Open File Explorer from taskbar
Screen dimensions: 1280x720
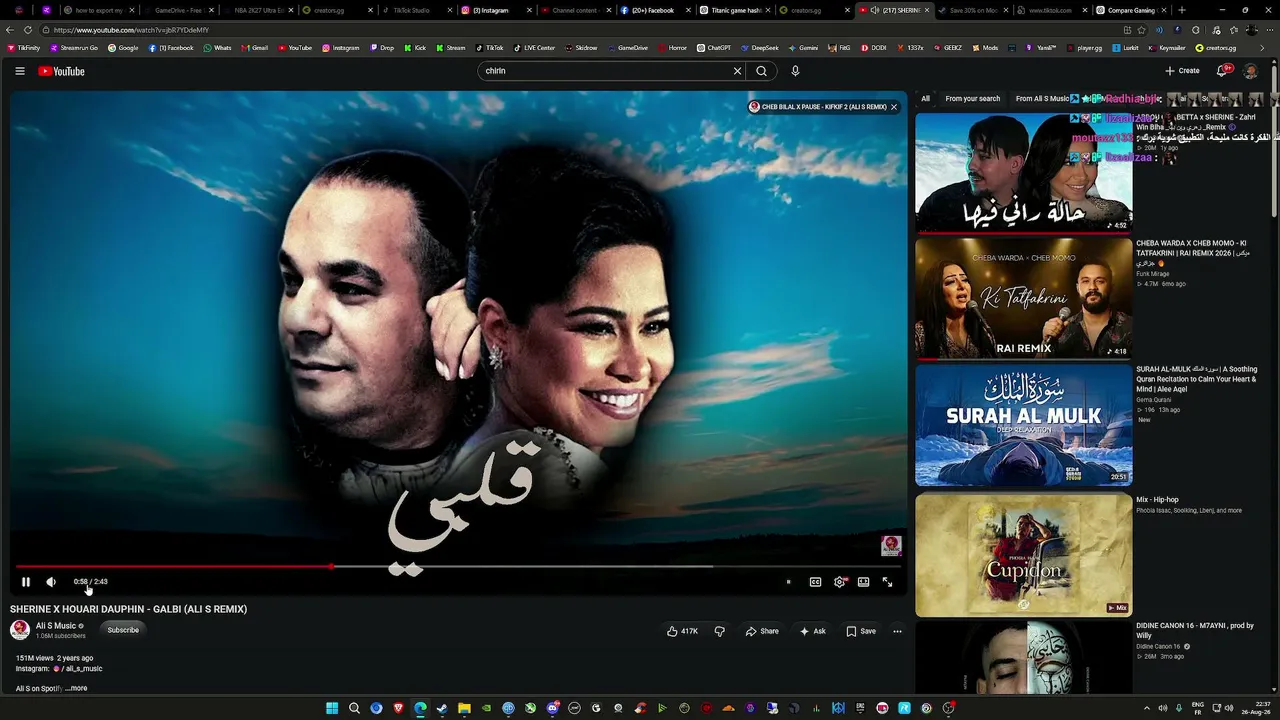[x=464, y=708]
